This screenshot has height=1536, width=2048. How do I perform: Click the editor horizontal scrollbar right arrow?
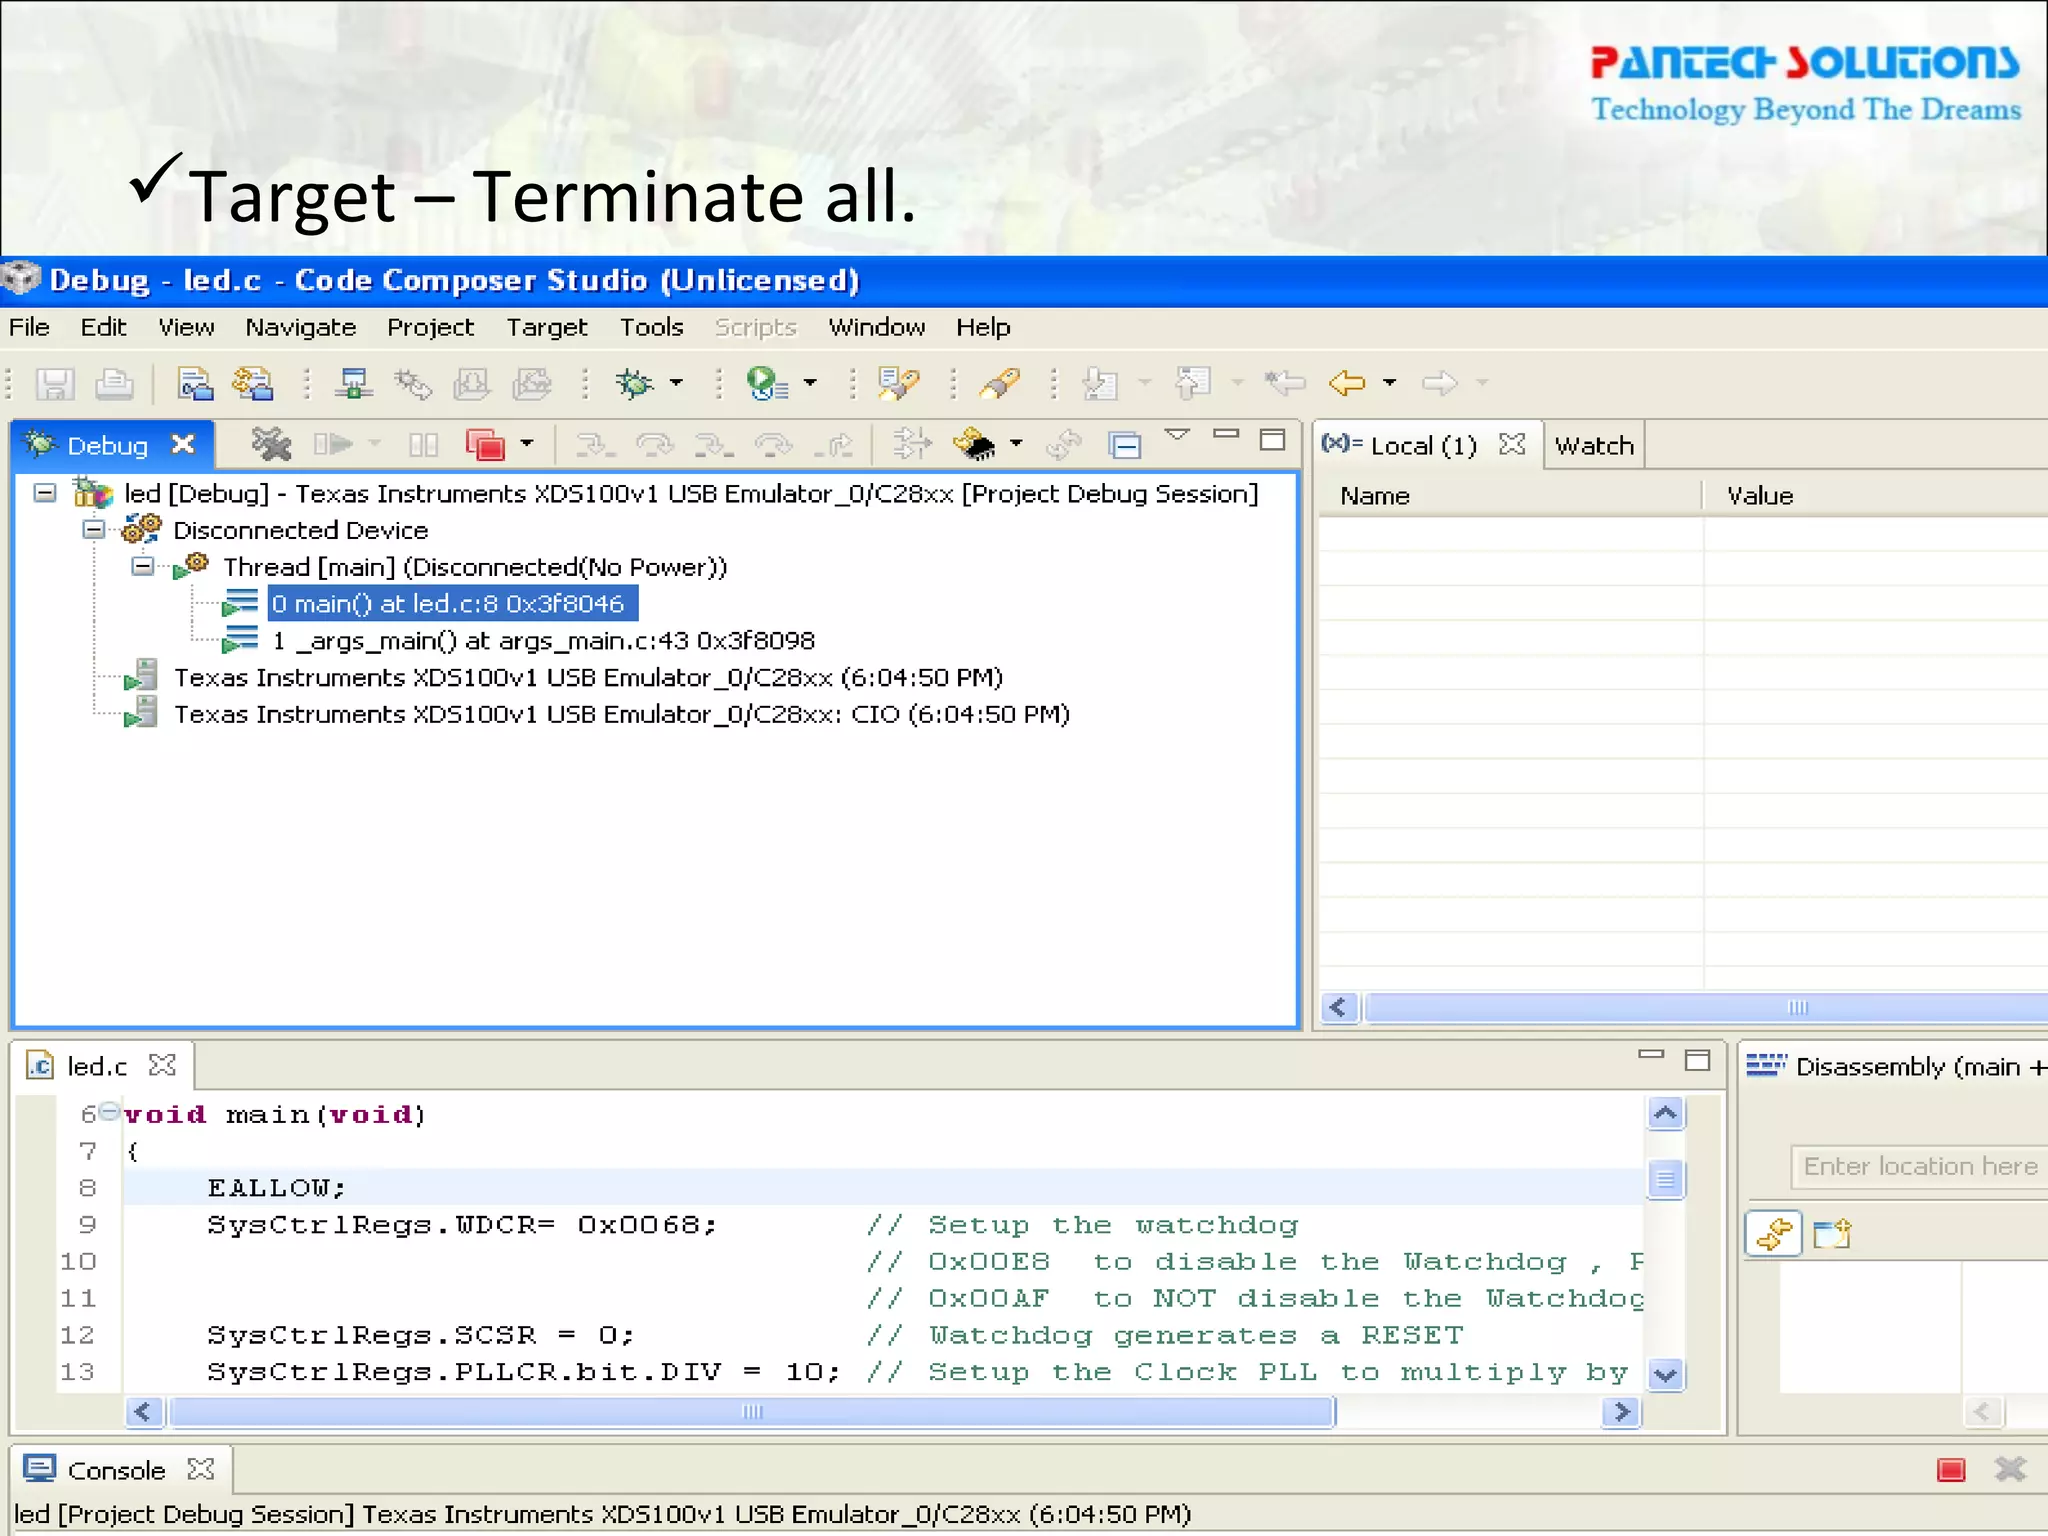(1621, 1411)
